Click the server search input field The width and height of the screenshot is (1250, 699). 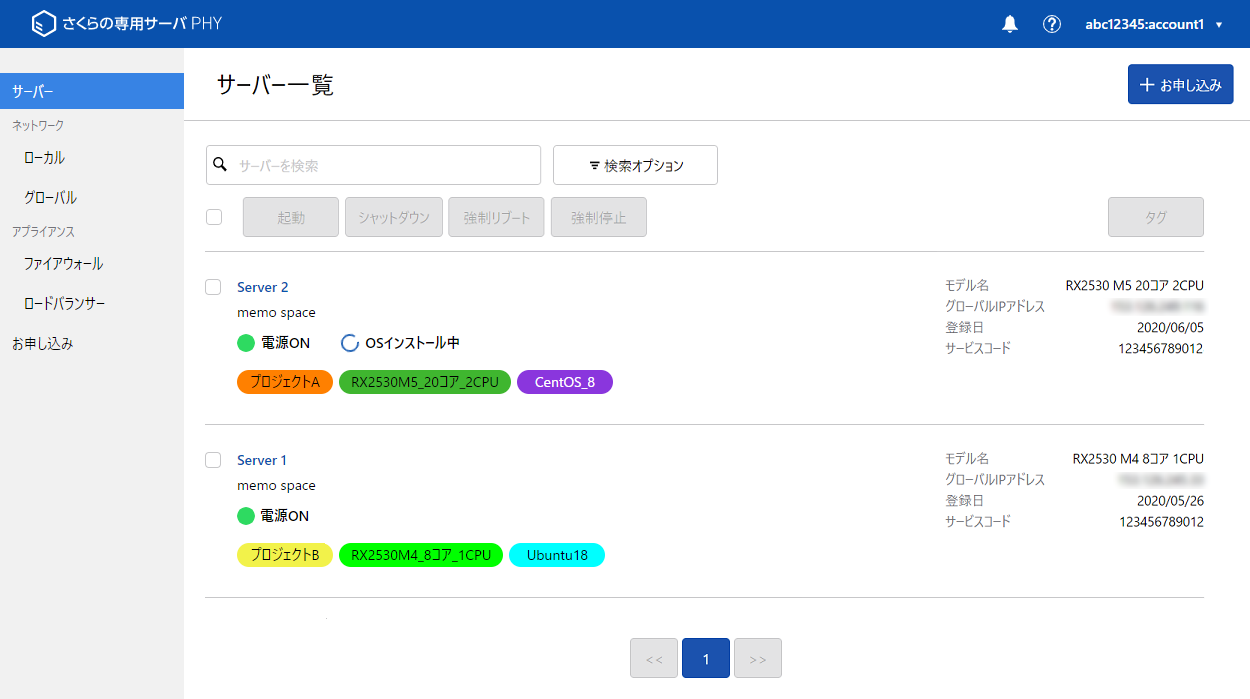[x=385, y=165]
